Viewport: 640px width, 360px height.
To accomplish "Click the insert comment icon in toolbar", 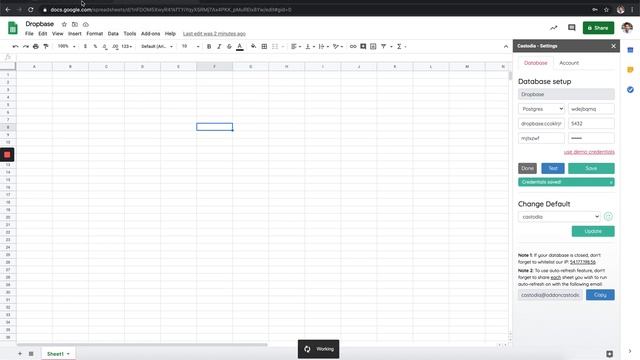I will [x=363, y=47].
